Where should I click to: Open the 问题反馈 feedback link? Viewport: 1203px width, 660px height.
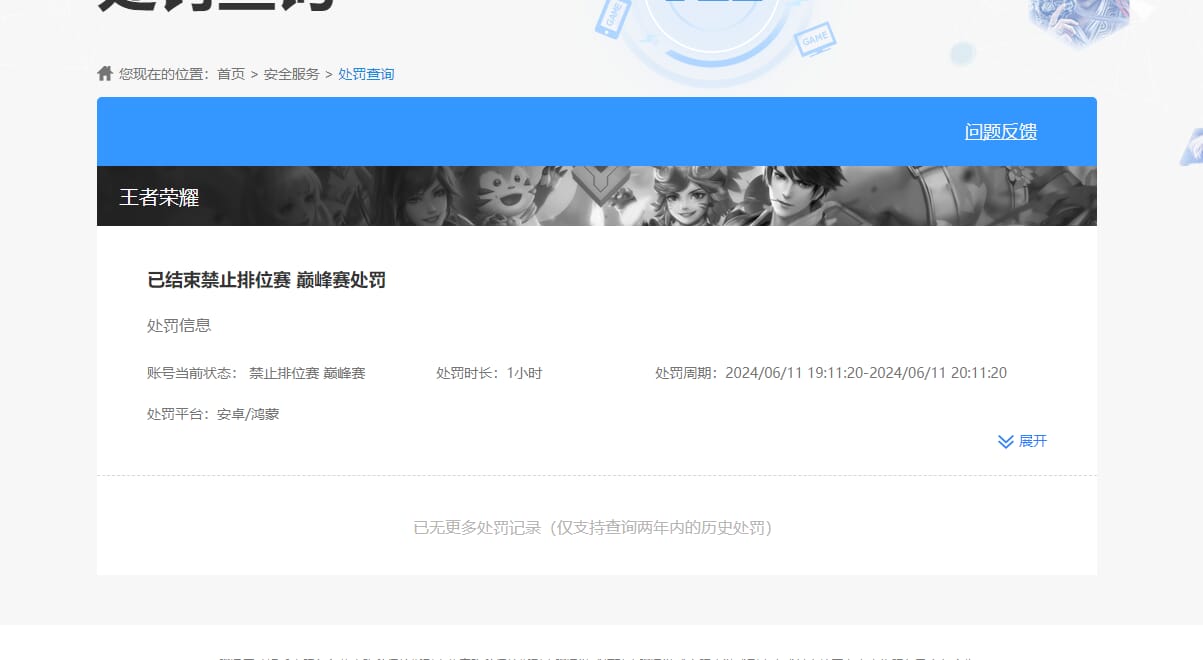point(1001,132)
